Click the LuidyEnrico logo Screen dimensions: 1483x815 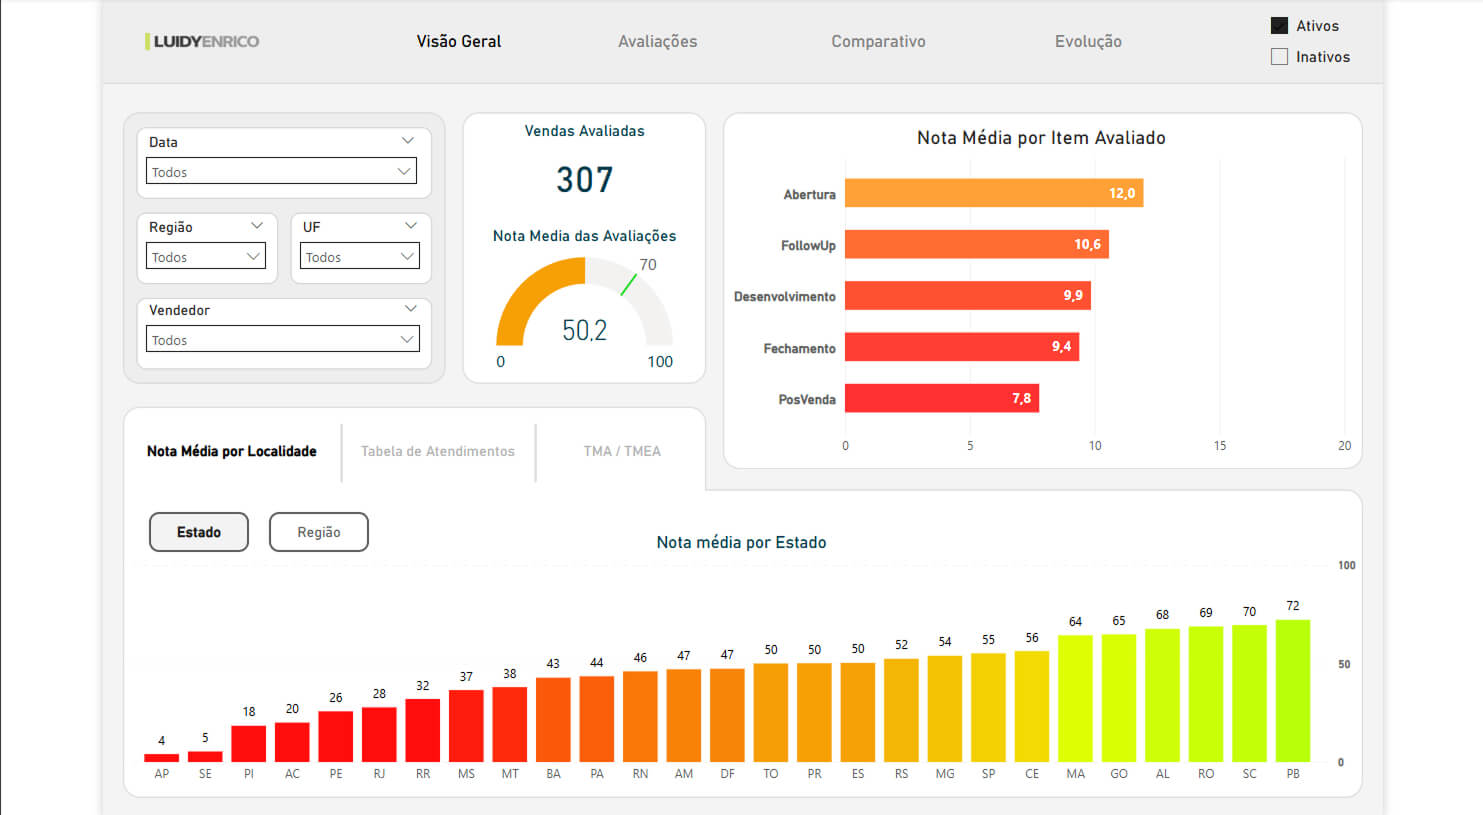[x=202, y=41]
